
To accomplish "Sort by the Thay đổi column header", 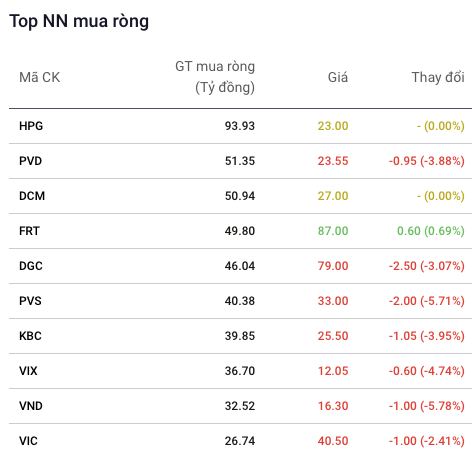I will (438, 77).
